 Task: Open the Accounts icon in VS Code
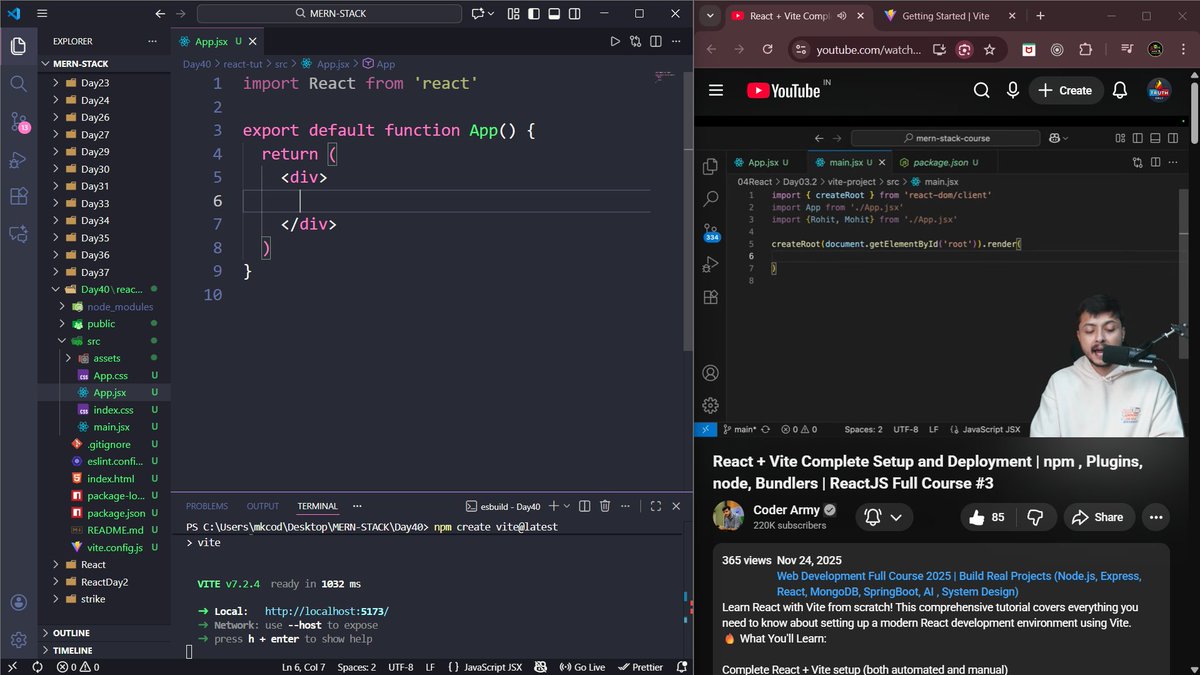[18, 603]
